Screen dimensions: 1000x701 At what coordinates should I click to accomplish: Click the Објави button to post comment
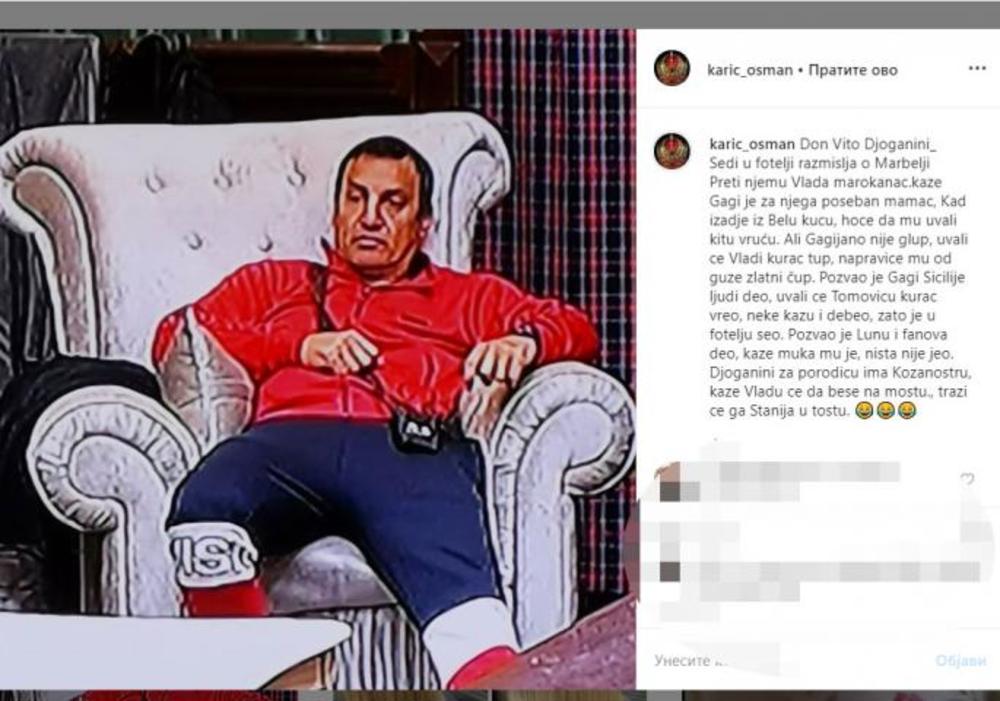pos(960,661)
